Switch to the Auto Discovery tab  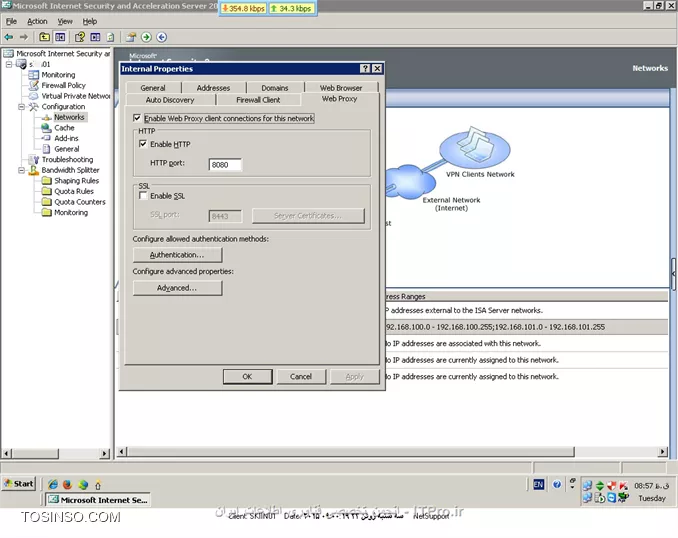point(170,100)
